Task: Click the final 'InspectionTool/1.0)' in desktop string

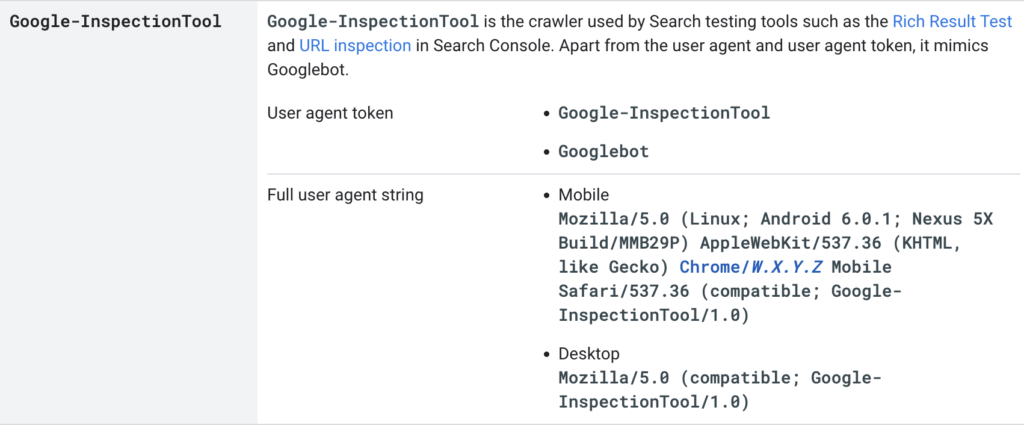Action: 653,402
